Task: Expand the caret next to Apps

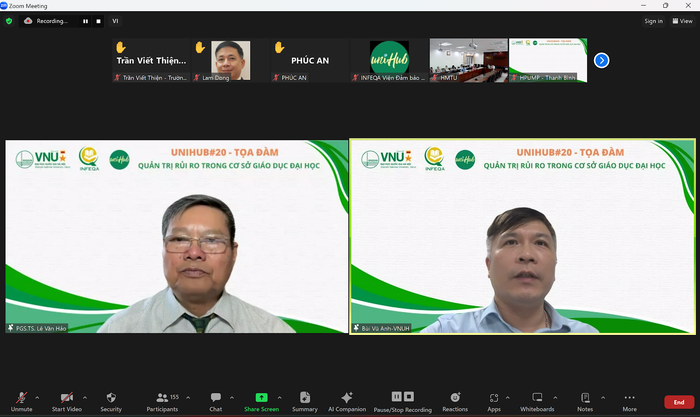Action: click(508, 397)
